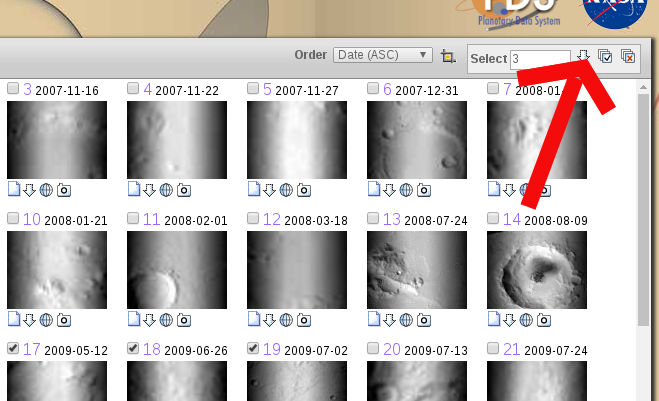Check the box for image 14
Image resolution: width=659 pixels, height=401 pixels.
(x=493, y=218)
